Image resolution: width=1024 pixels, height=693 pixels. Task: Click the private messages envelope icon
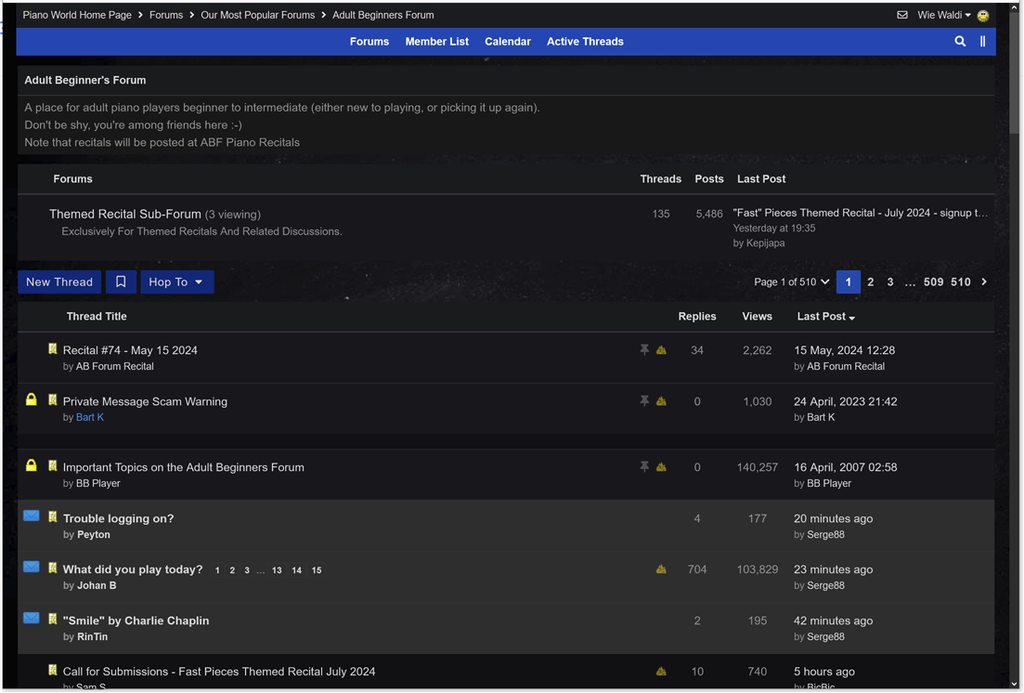click(902, 15)
